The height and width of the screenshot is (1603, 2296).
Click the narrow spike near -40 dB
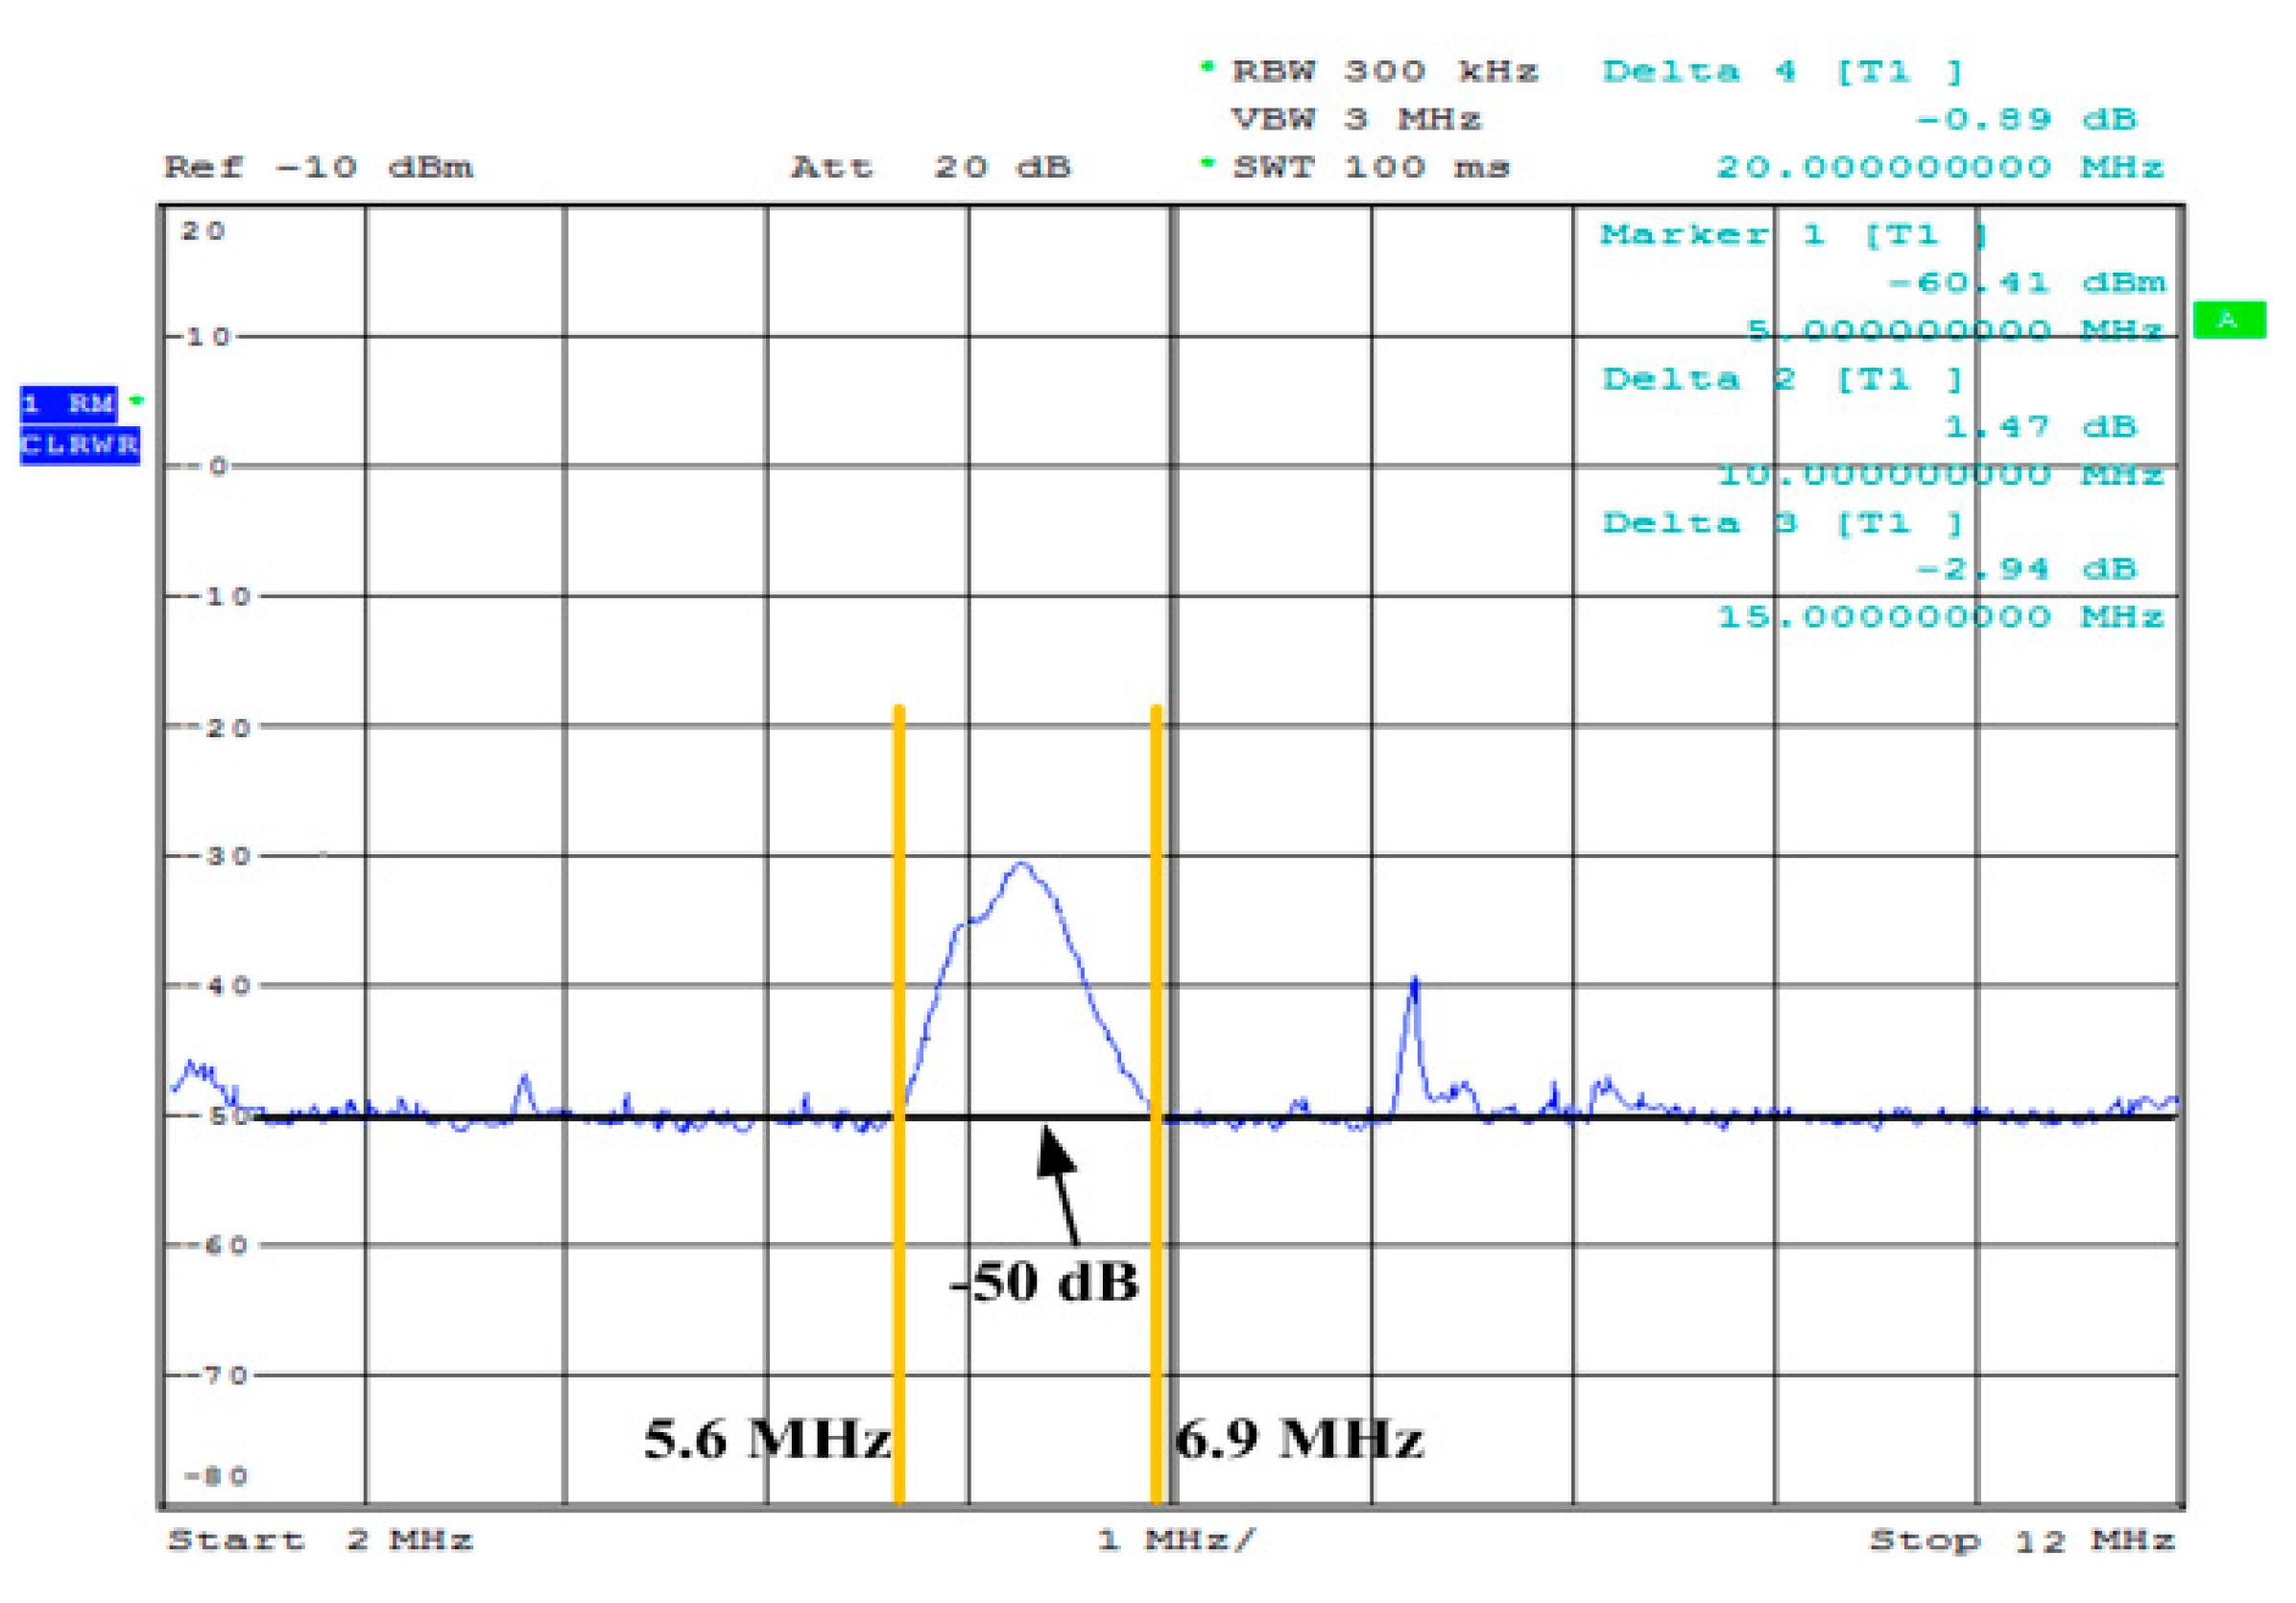(1413, 985)
